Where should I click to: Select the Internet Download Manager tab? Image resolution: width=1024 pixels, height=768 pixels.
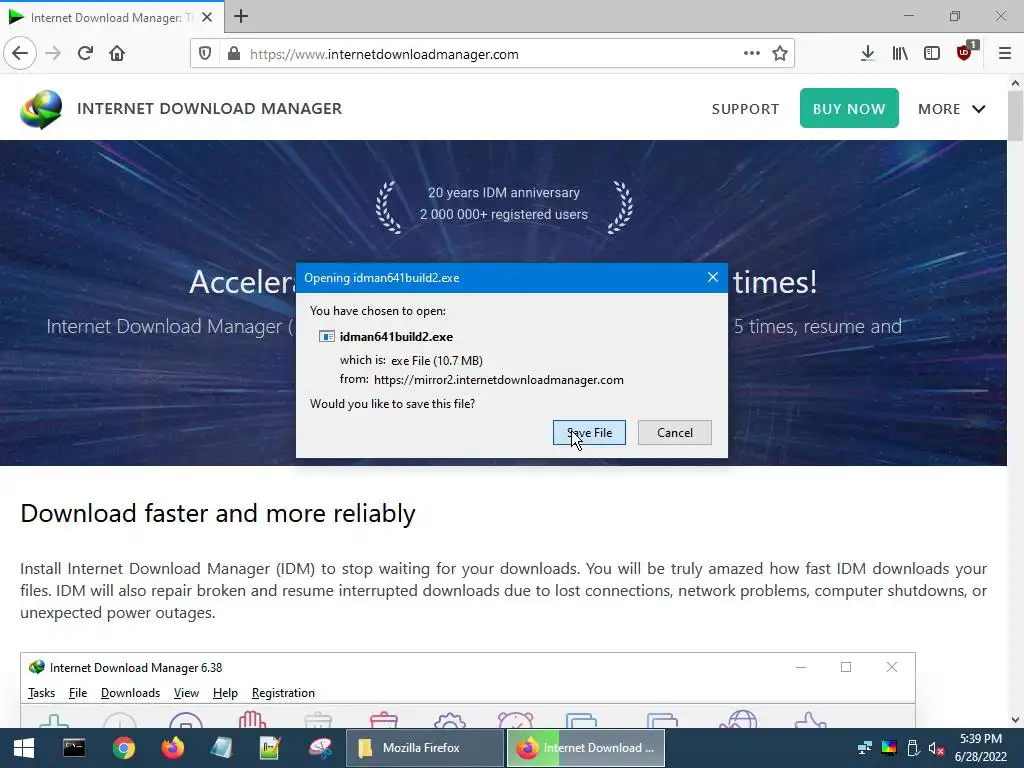112,17
